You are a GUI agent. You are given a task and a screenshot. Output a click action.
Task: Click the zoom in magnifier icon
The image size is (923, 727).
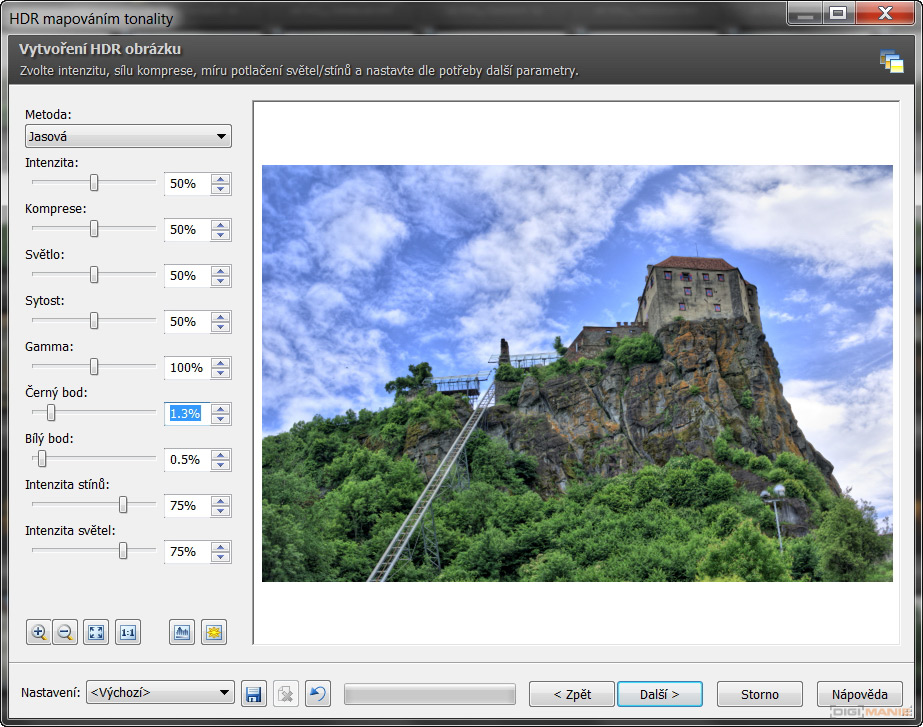(39, 632)
